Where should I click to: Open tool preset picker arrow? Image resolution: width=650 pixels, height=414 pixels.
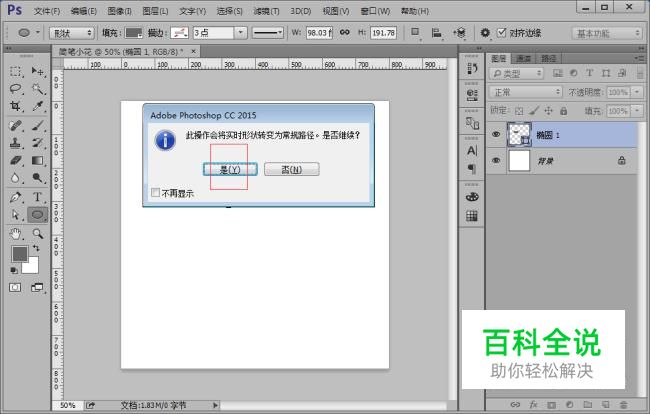[38, 32]
